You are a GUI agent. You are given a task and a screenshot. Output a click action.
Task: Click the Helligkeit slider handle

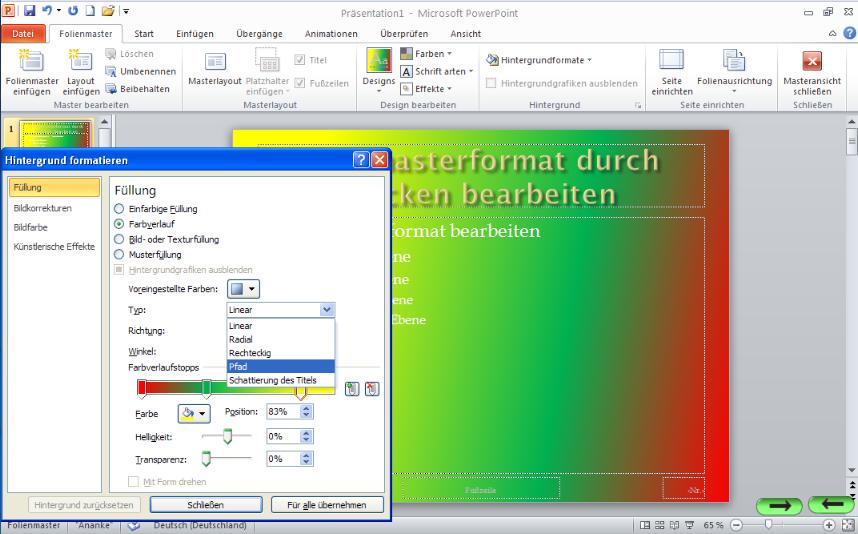227,436
